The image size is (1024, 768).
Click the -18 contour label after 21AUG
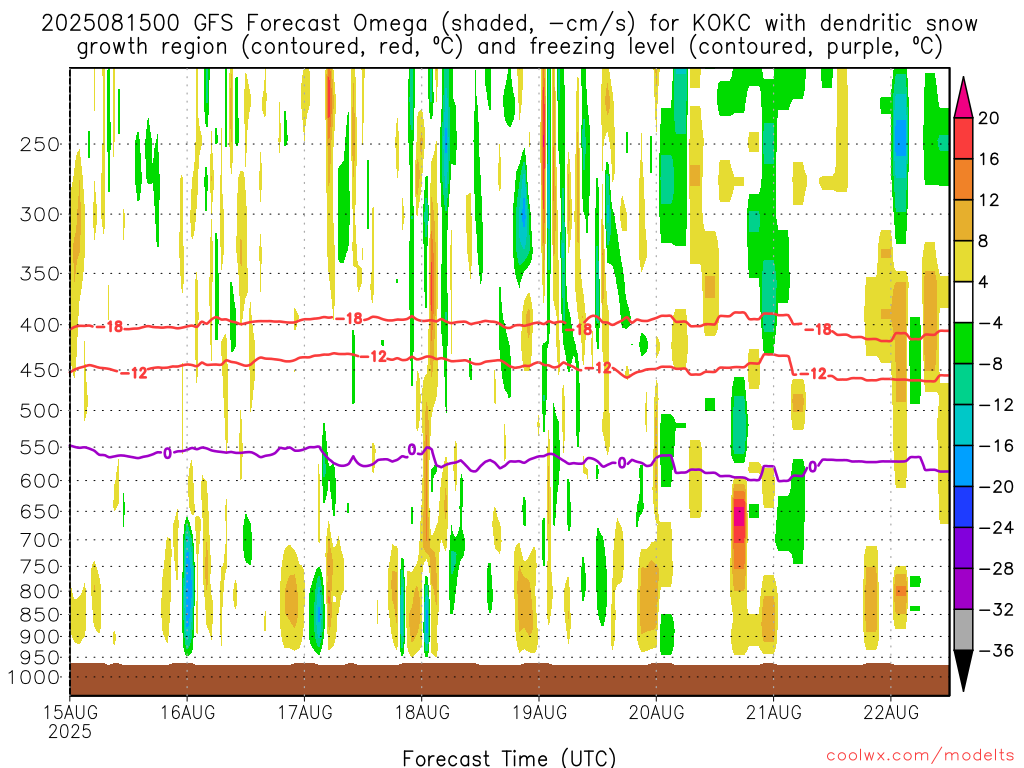click(x=818, y=330)
